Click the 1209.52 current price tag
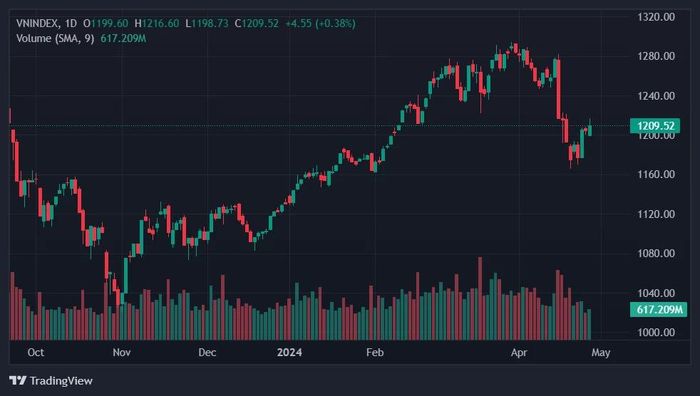The width and height of the screenshot is (700, 396). [x=655, y=126]
